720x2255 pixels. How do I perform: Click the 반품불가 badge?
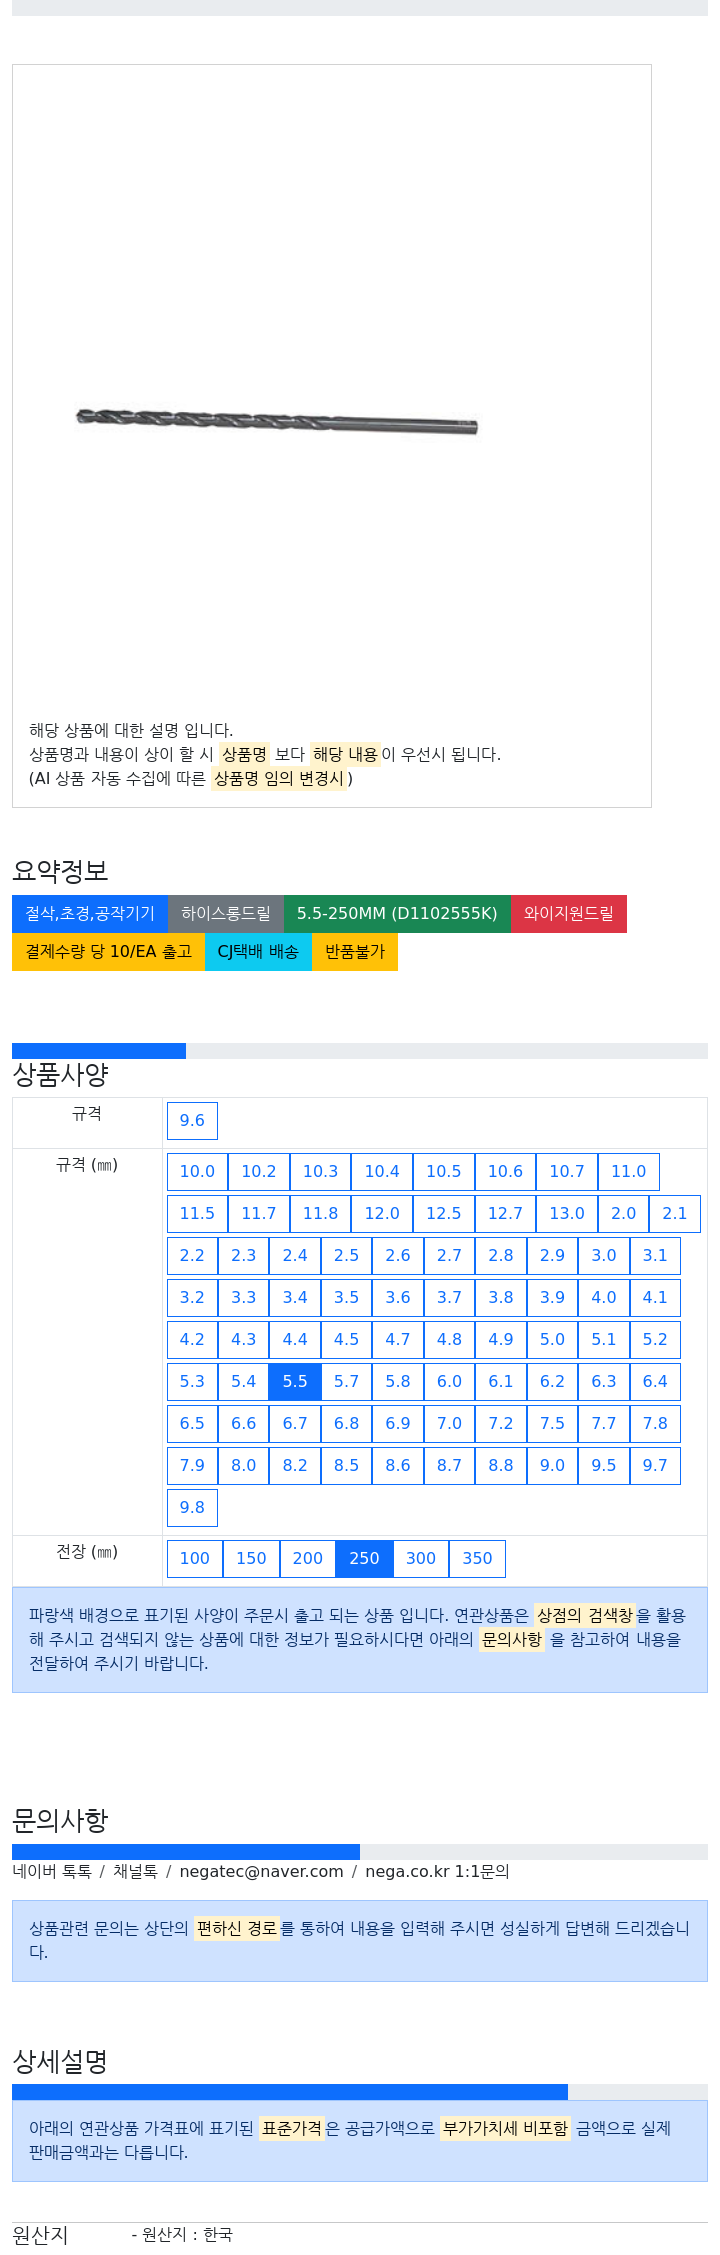(x=355, y=951)
